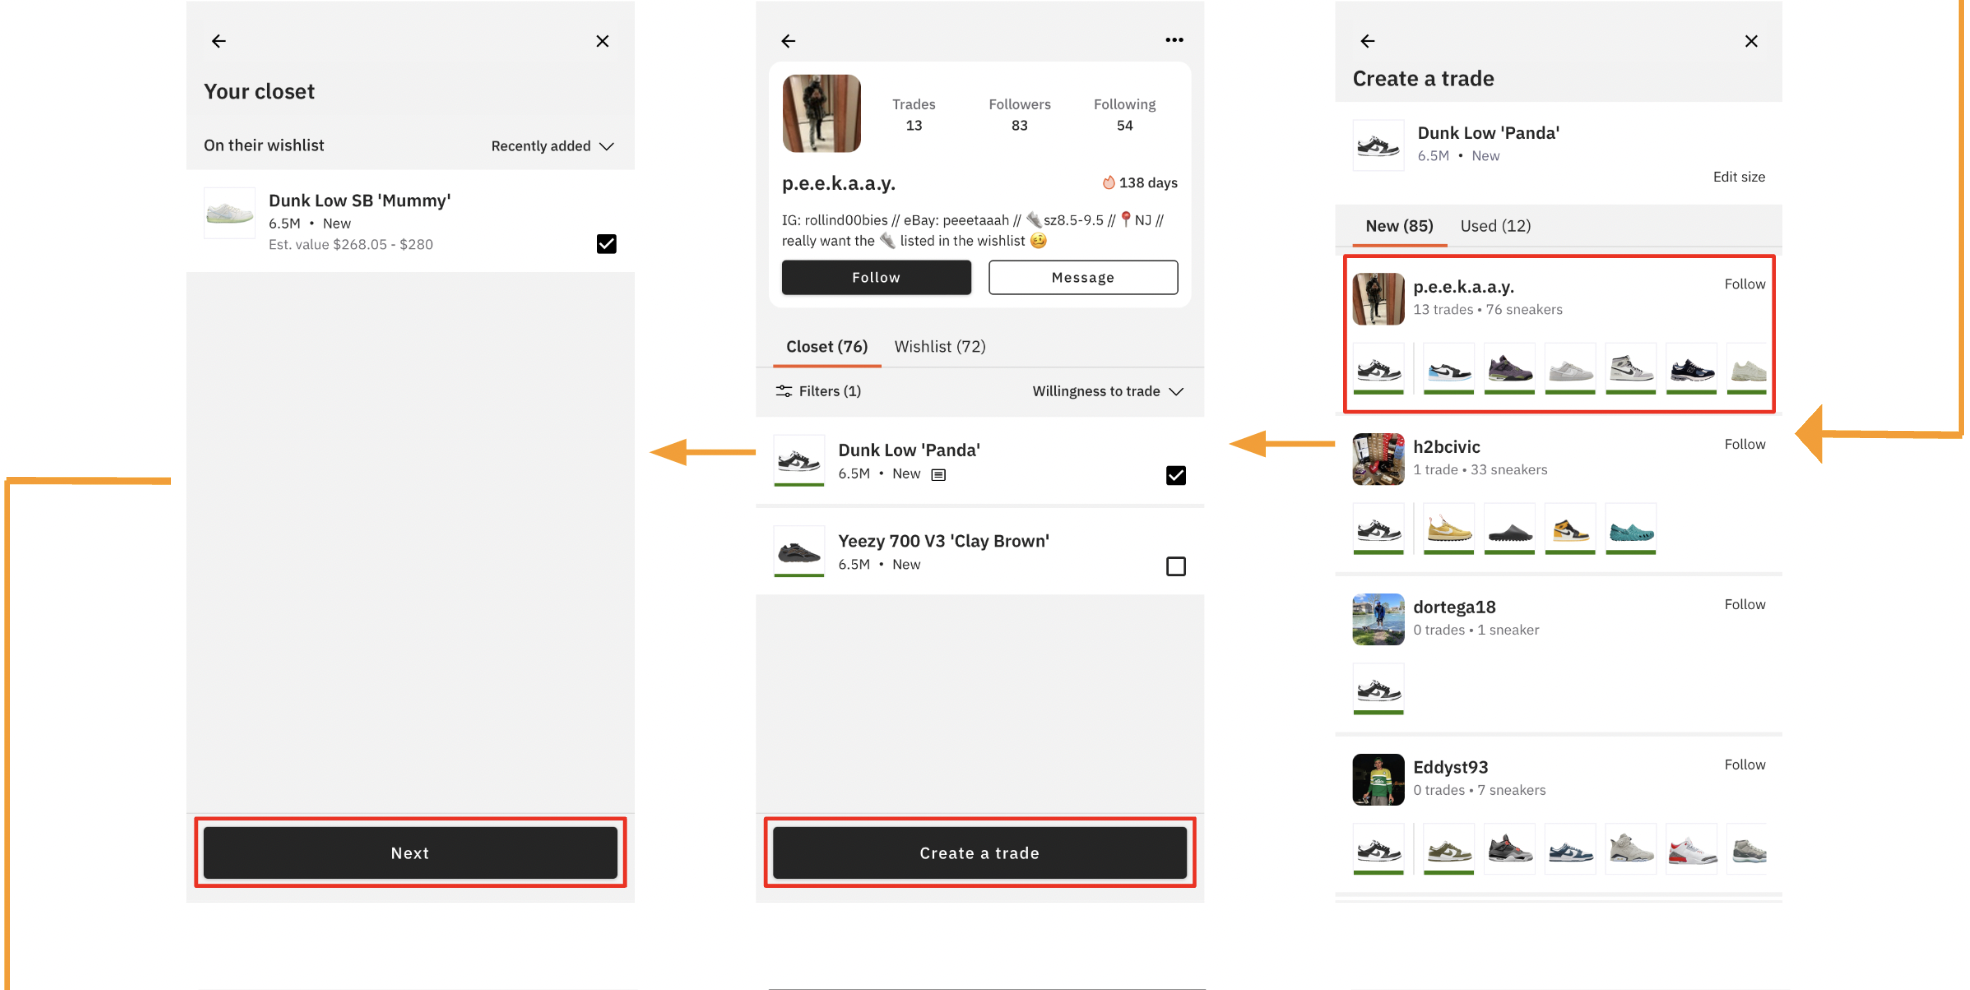Go back from the p.e.e.k.a.a.y. profile
Image resolution: width=1970 pixels, height=990 pixels.
788,41
